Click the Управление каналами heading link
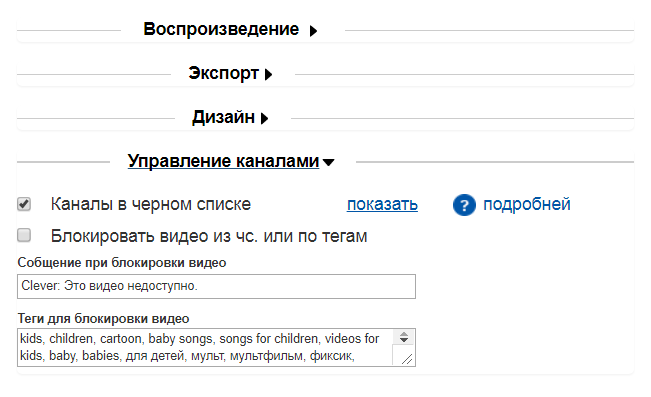Viewport: 651px width, 397px height. click(223, 161)
